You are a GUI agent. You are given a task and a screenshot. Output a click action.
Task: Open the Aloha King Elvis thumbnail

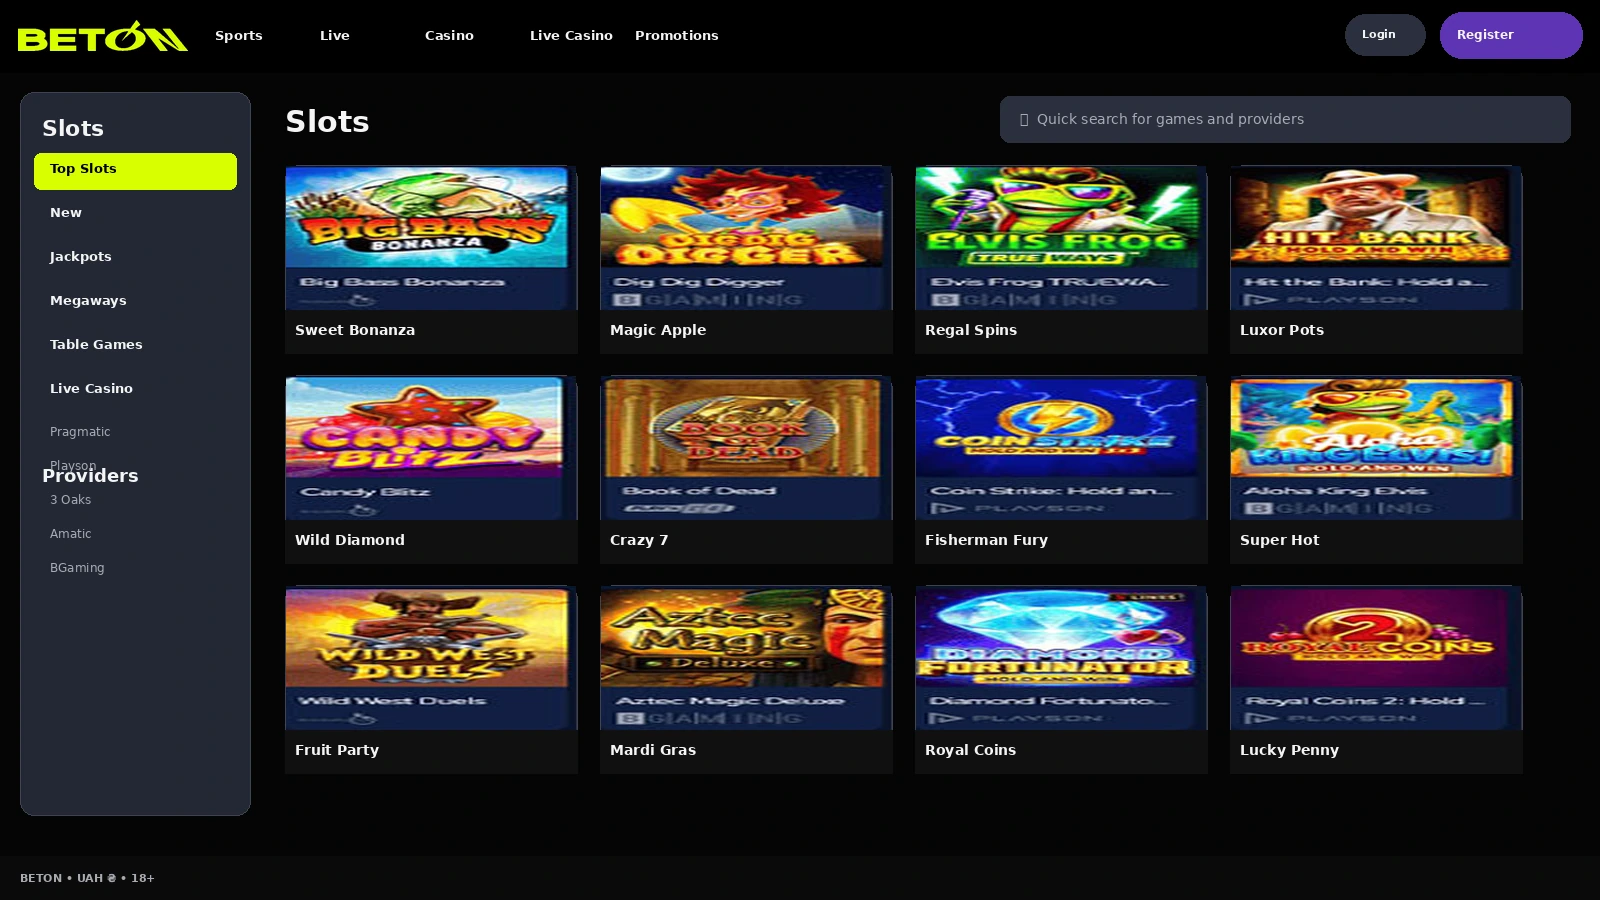click(1376, 448)
